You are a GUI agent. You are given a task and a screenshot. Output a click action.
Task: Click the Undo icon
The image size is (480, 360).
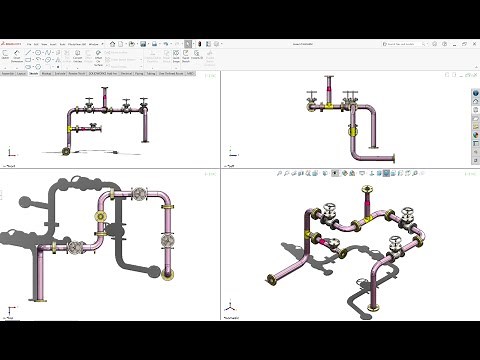(x=166, y=44)
